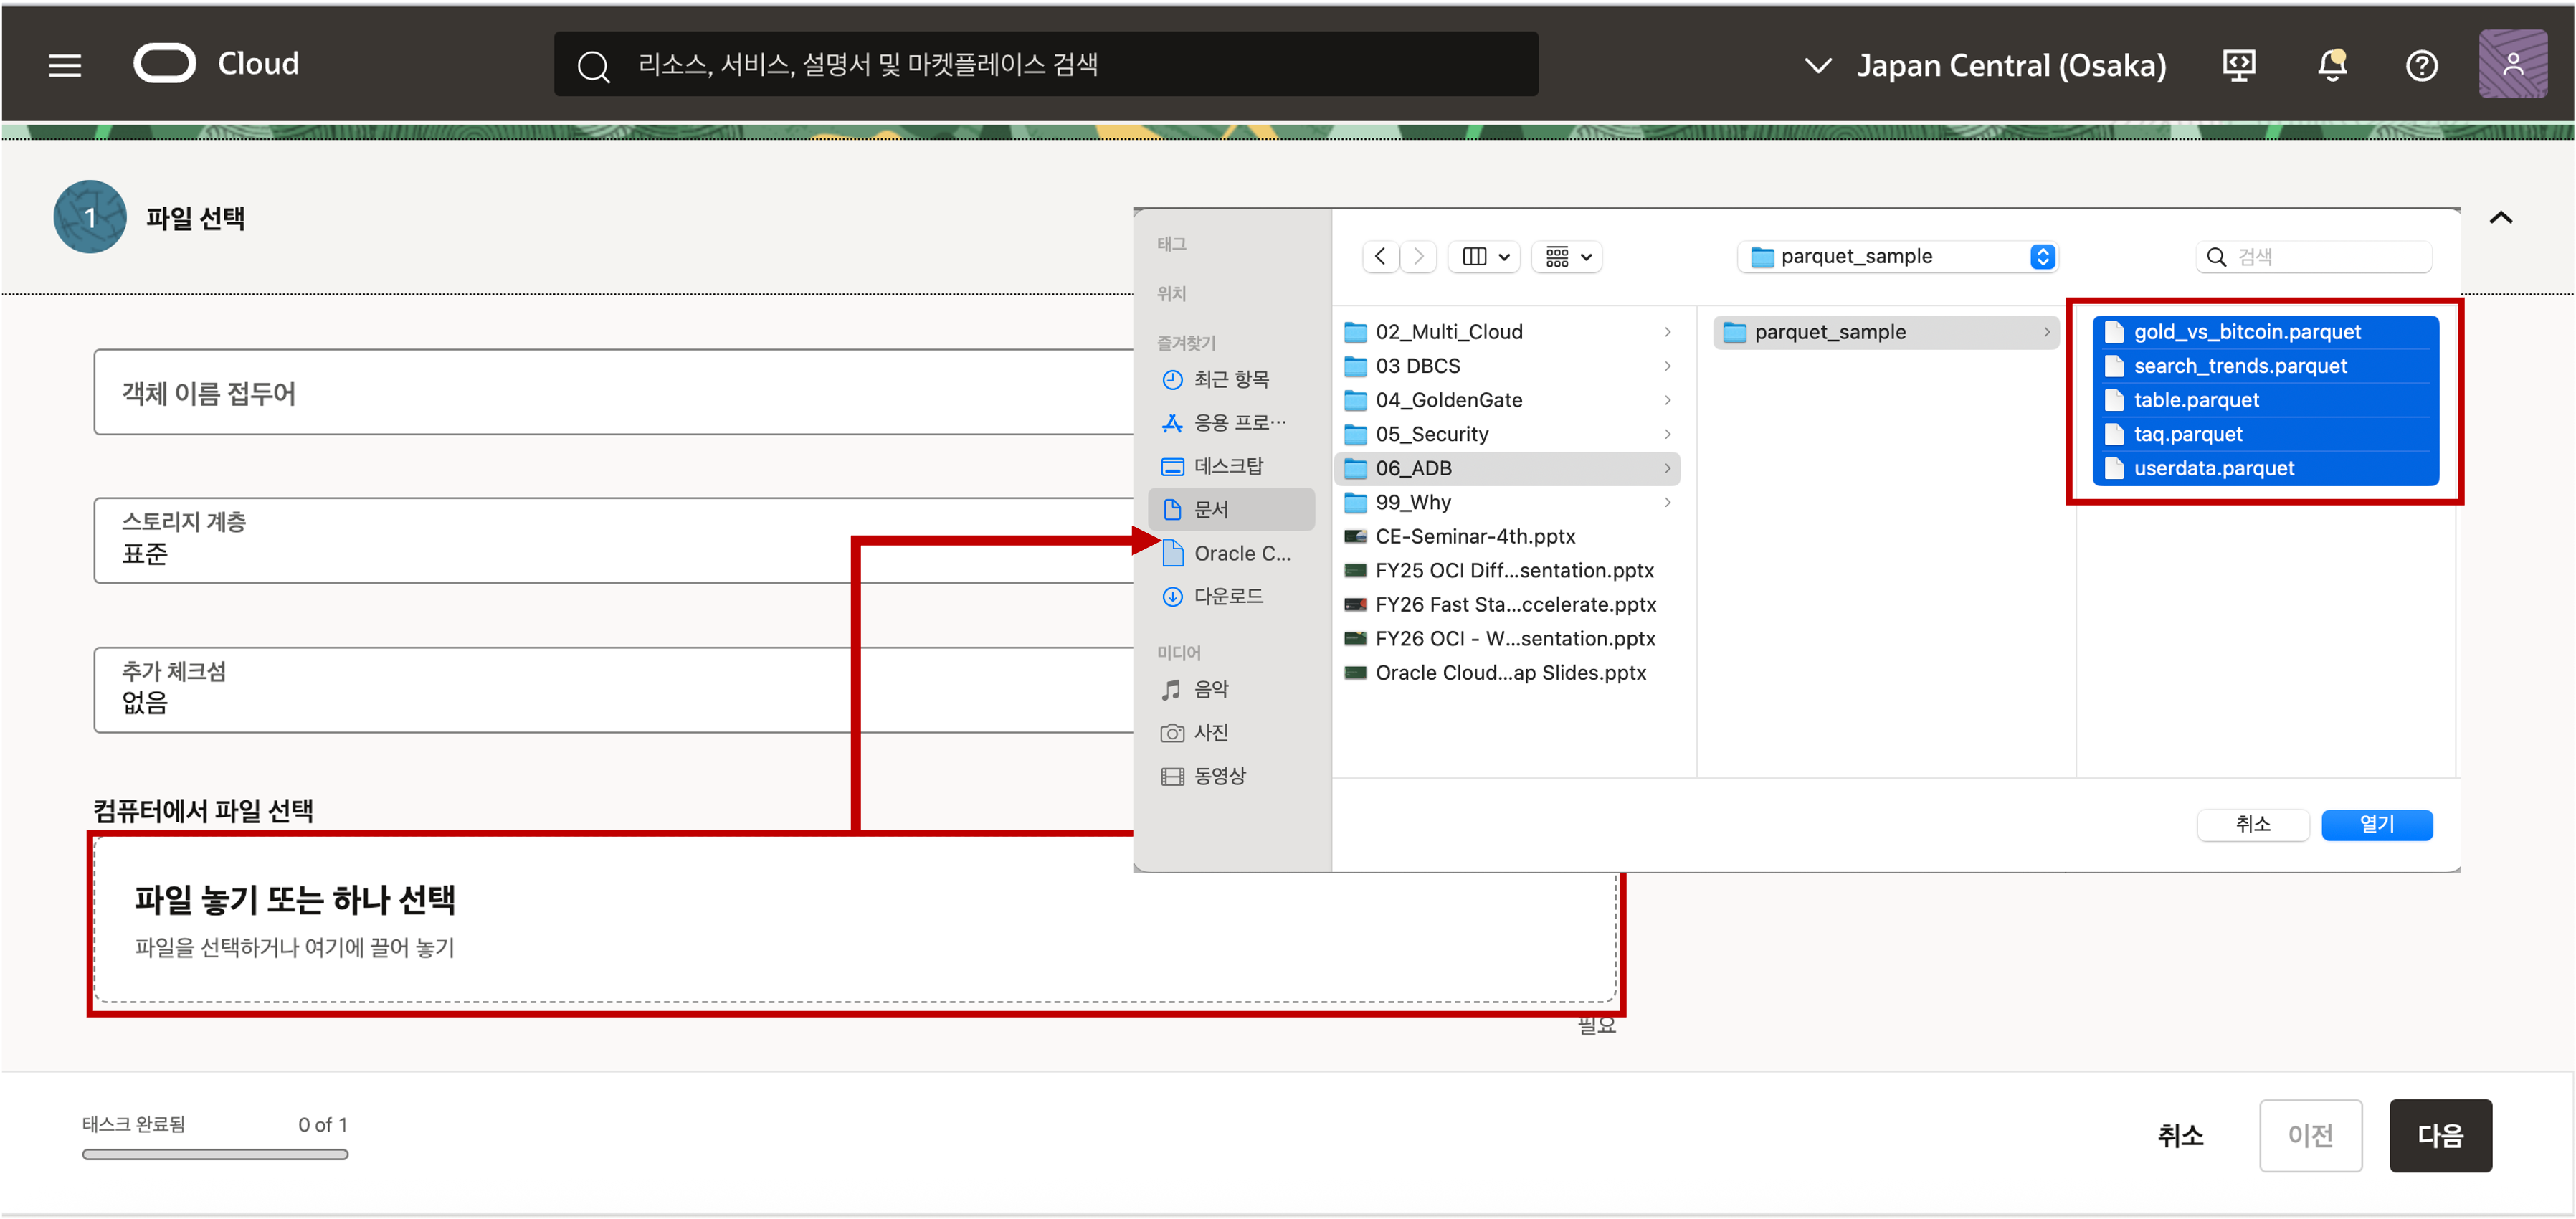Select Recent items in sidebar
Viewport: 2576px width, 1219px height.
(x=1231, y=380)
